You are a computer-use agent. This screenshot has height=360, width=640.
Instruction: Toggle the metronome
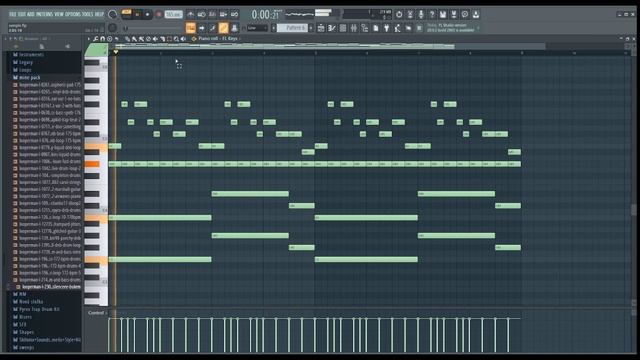191,14
